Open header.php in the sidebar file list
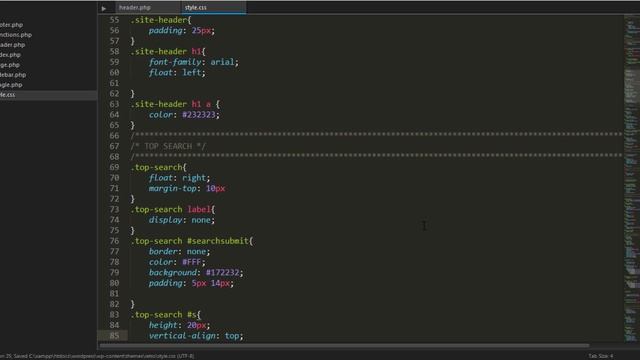 (x=13, y=44)
